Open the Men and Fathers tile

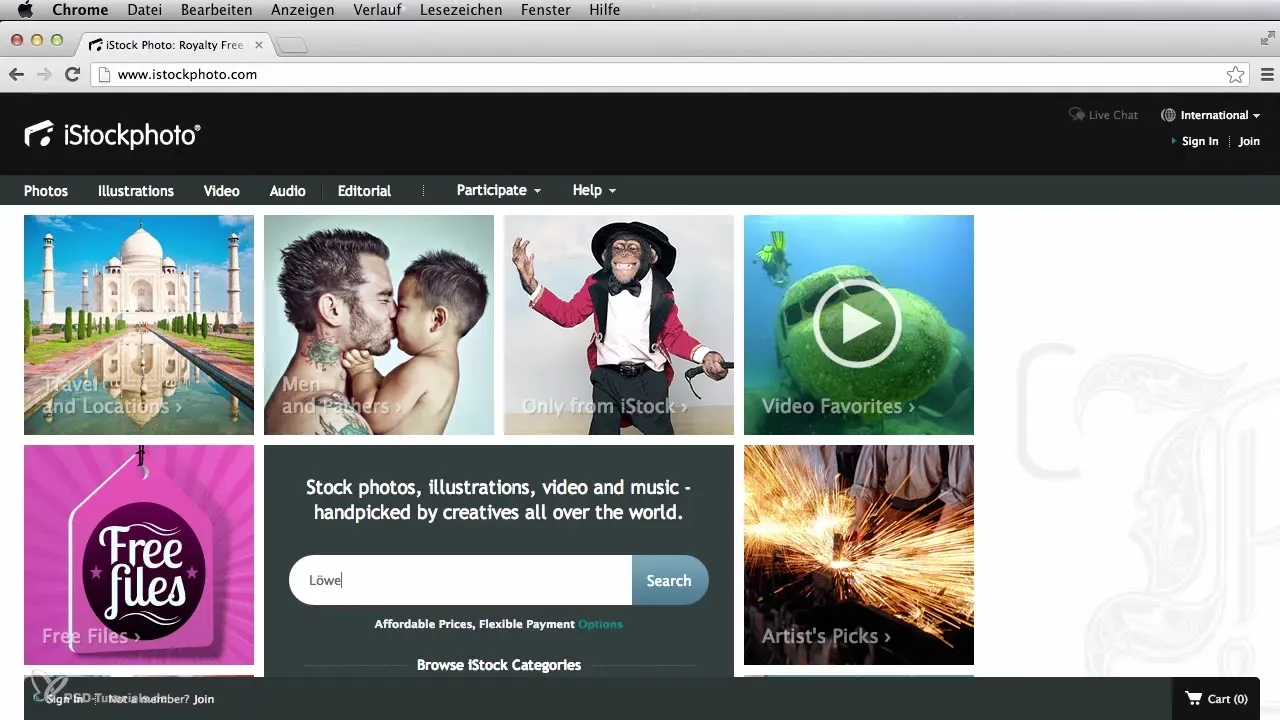pyautogui.click(x=379, y=325)
